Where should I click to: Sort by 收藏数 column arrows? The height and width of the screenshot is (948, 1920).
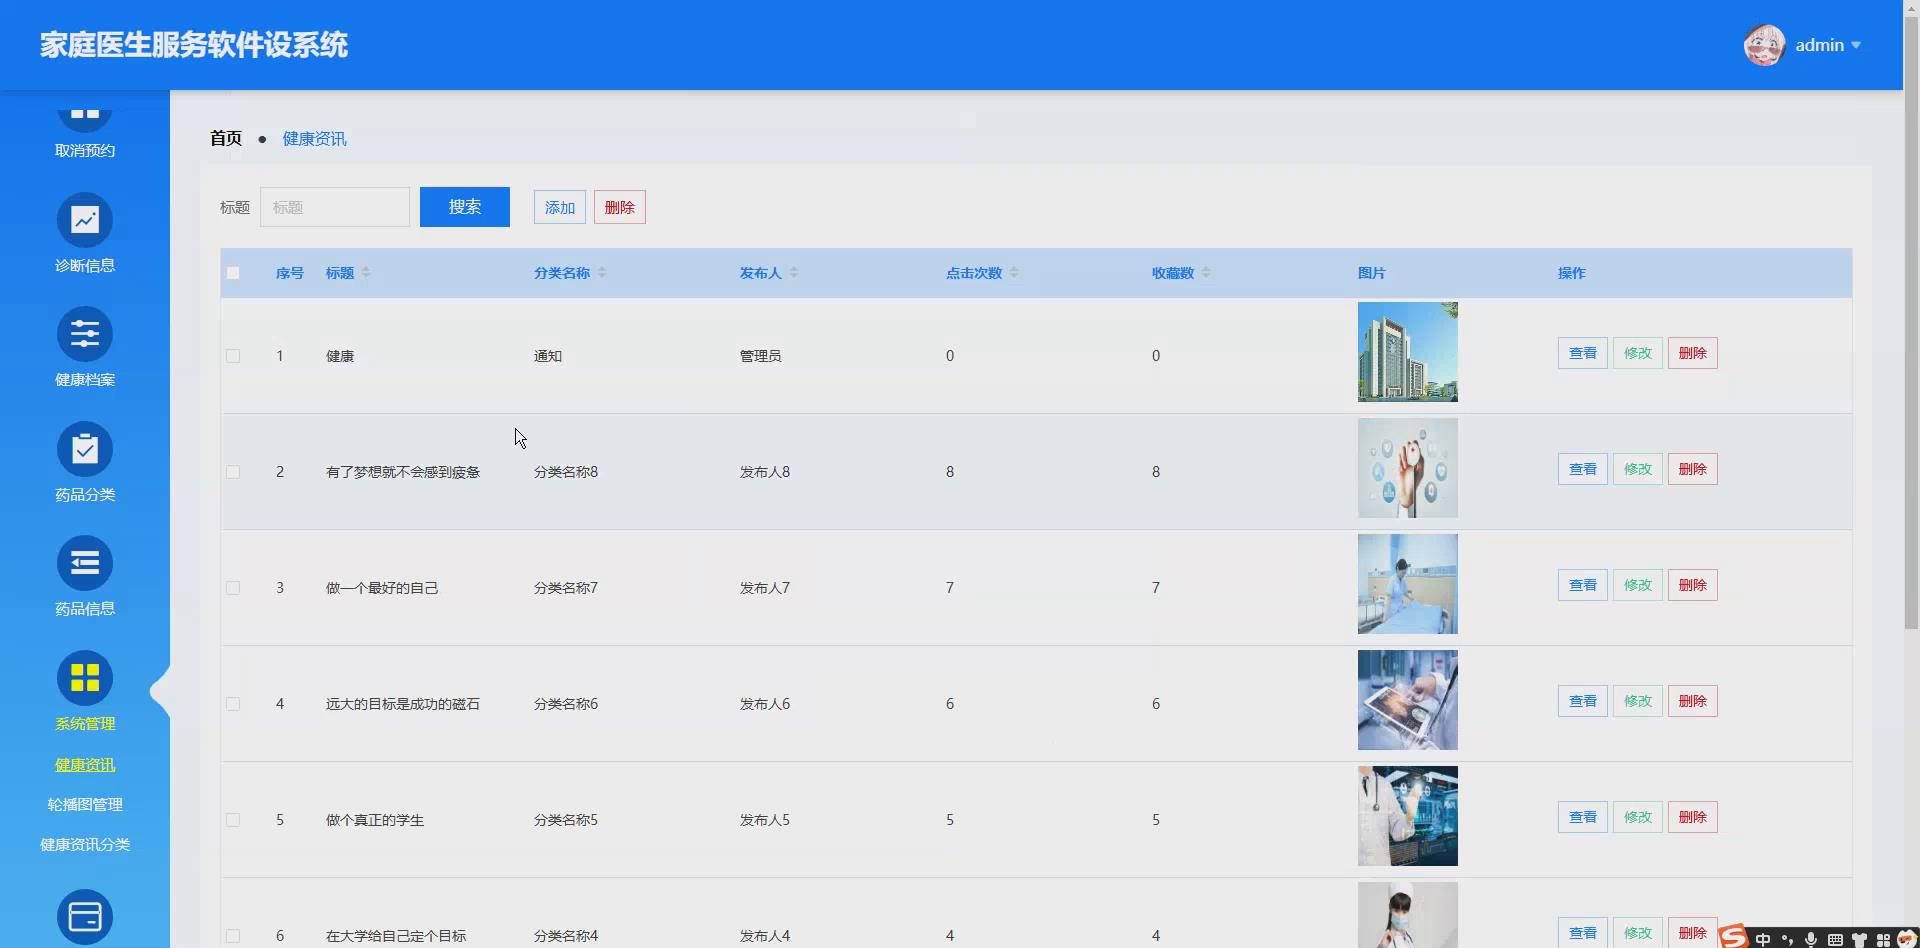point(1206,272)
